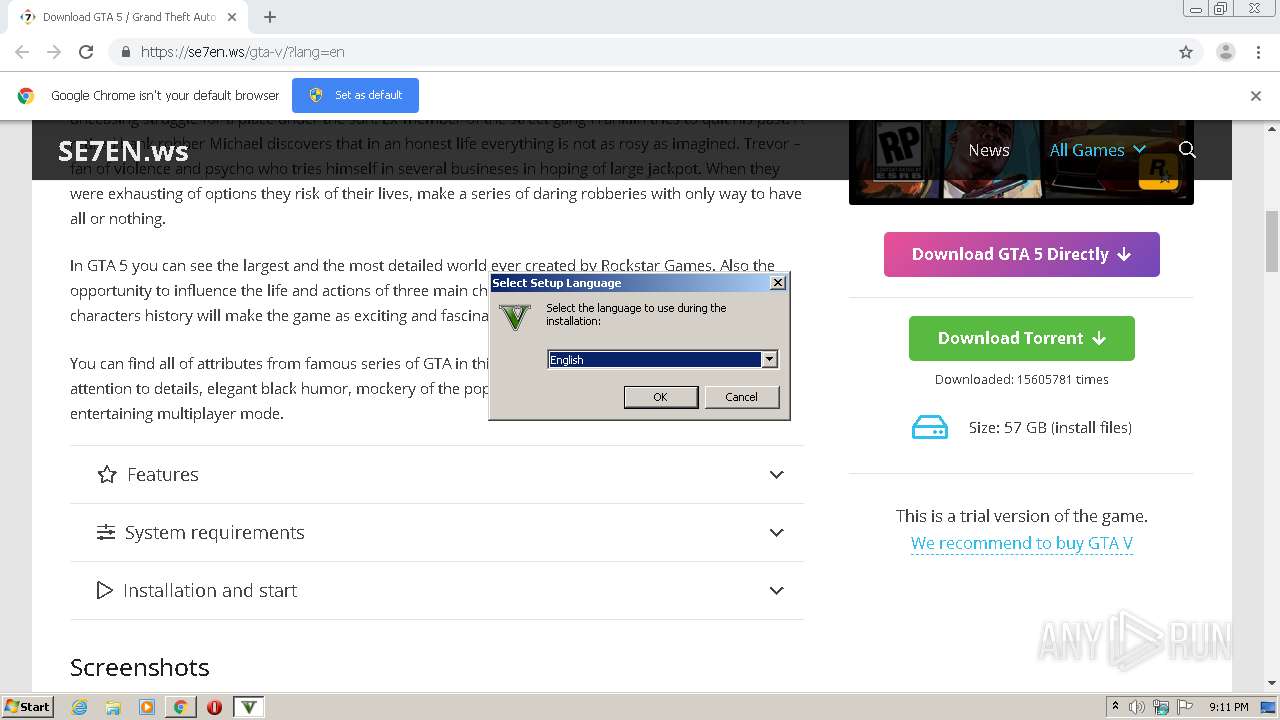Reload the page with refresh icon

point(86,52)
